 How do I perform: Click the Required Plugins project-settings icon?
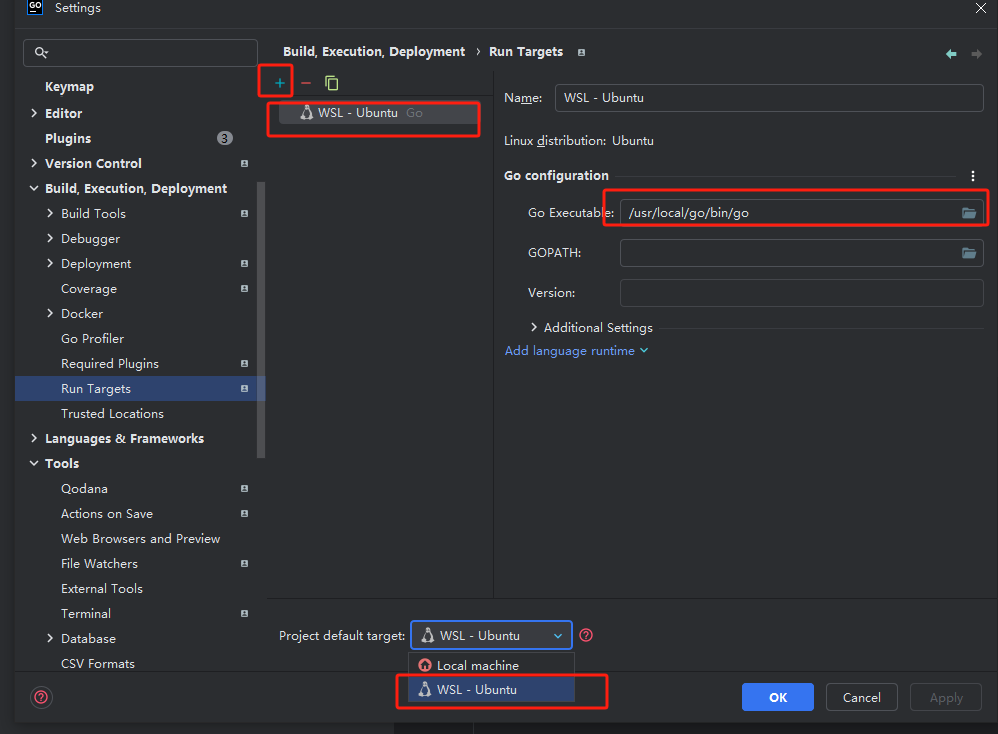244,363
